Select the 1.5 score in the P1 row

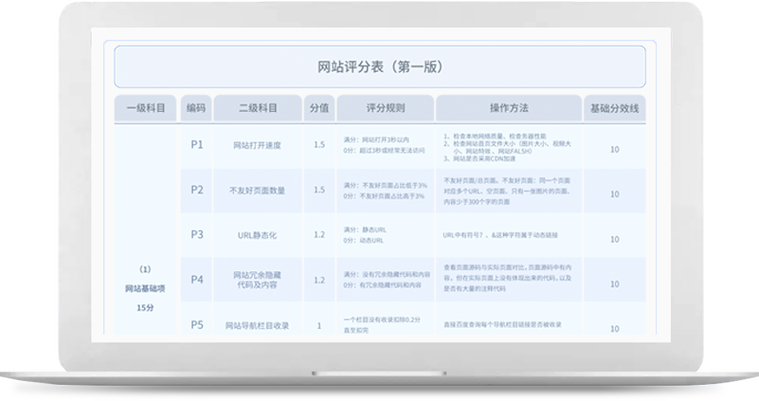pos(319,145)
